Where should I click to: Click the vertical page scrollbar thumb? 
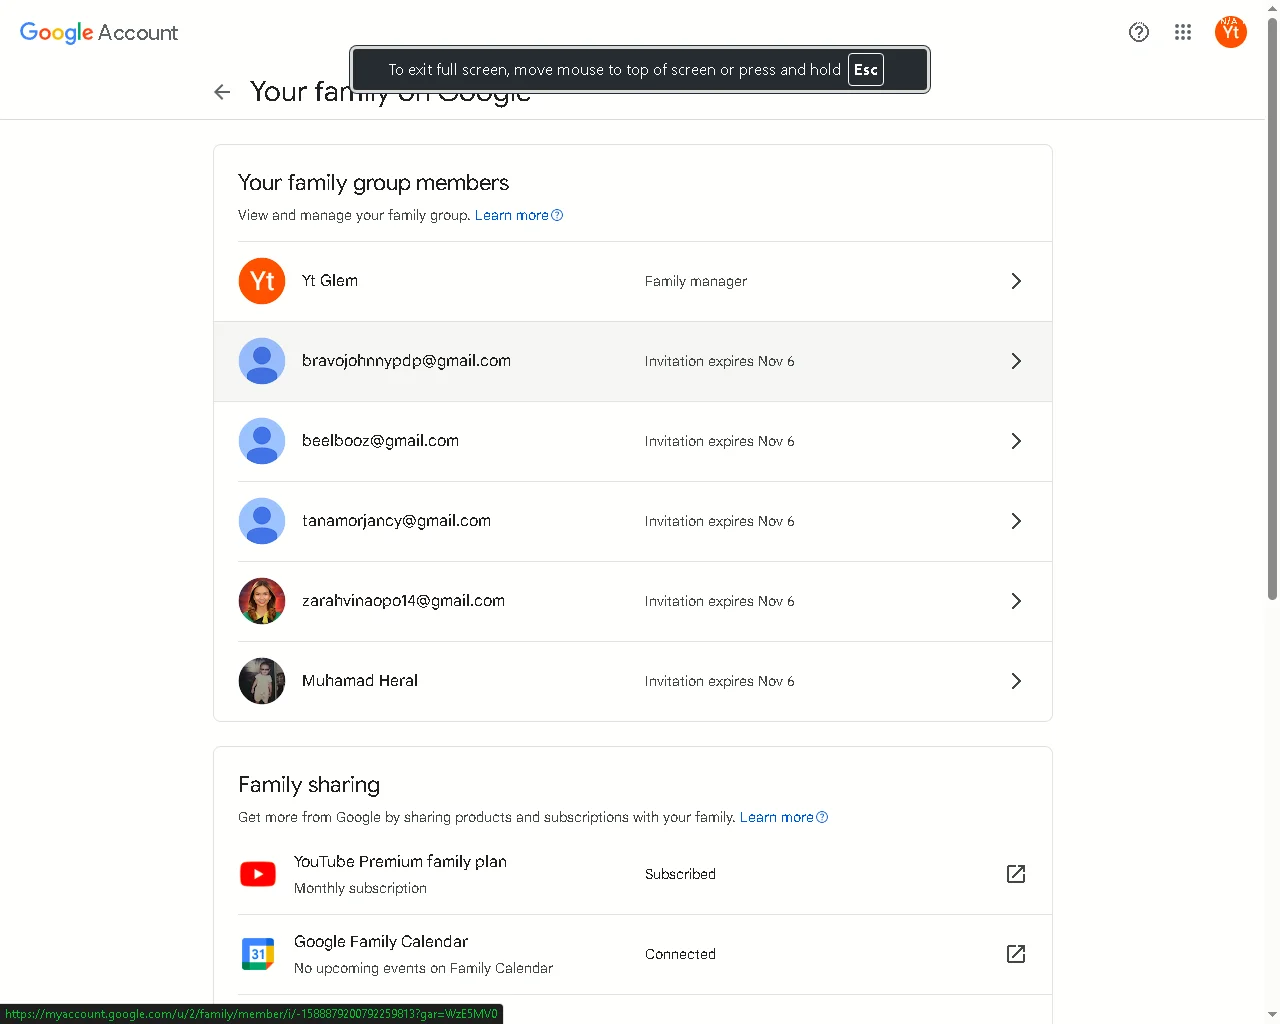[1272, 310]
